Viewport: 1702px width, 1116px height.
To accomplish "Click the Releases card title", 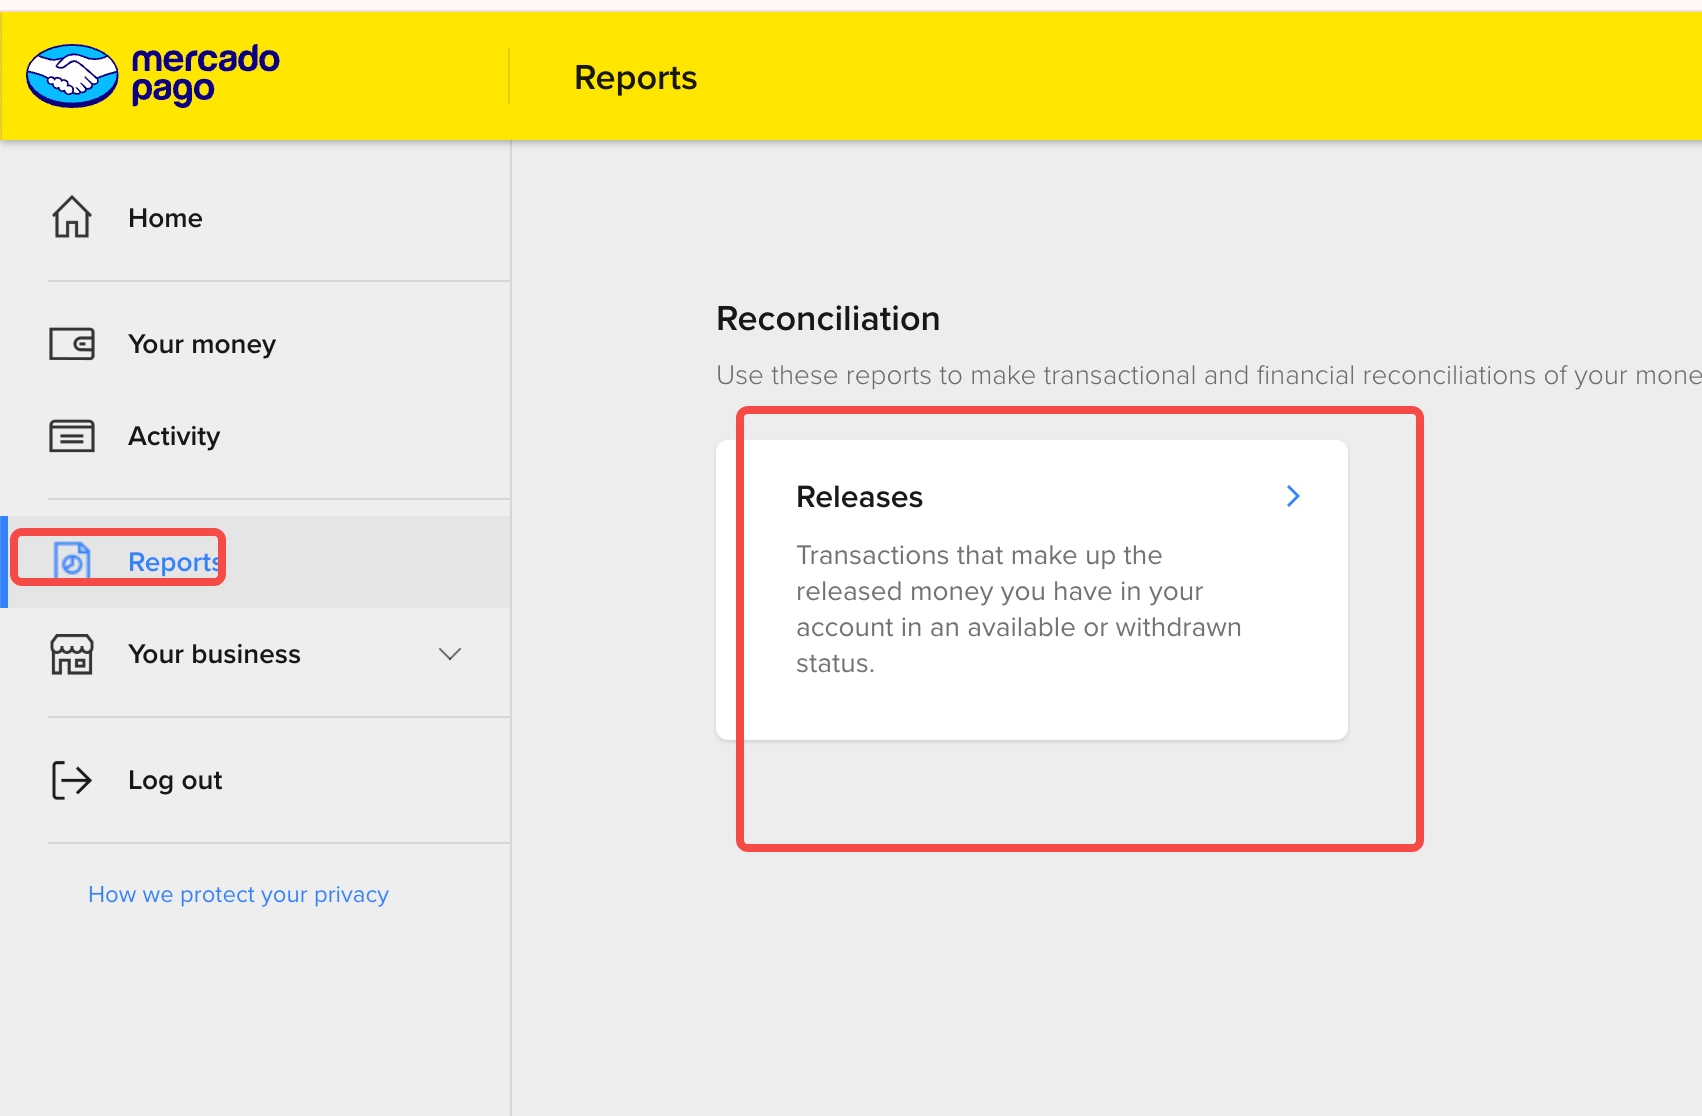I will [859, 497].
